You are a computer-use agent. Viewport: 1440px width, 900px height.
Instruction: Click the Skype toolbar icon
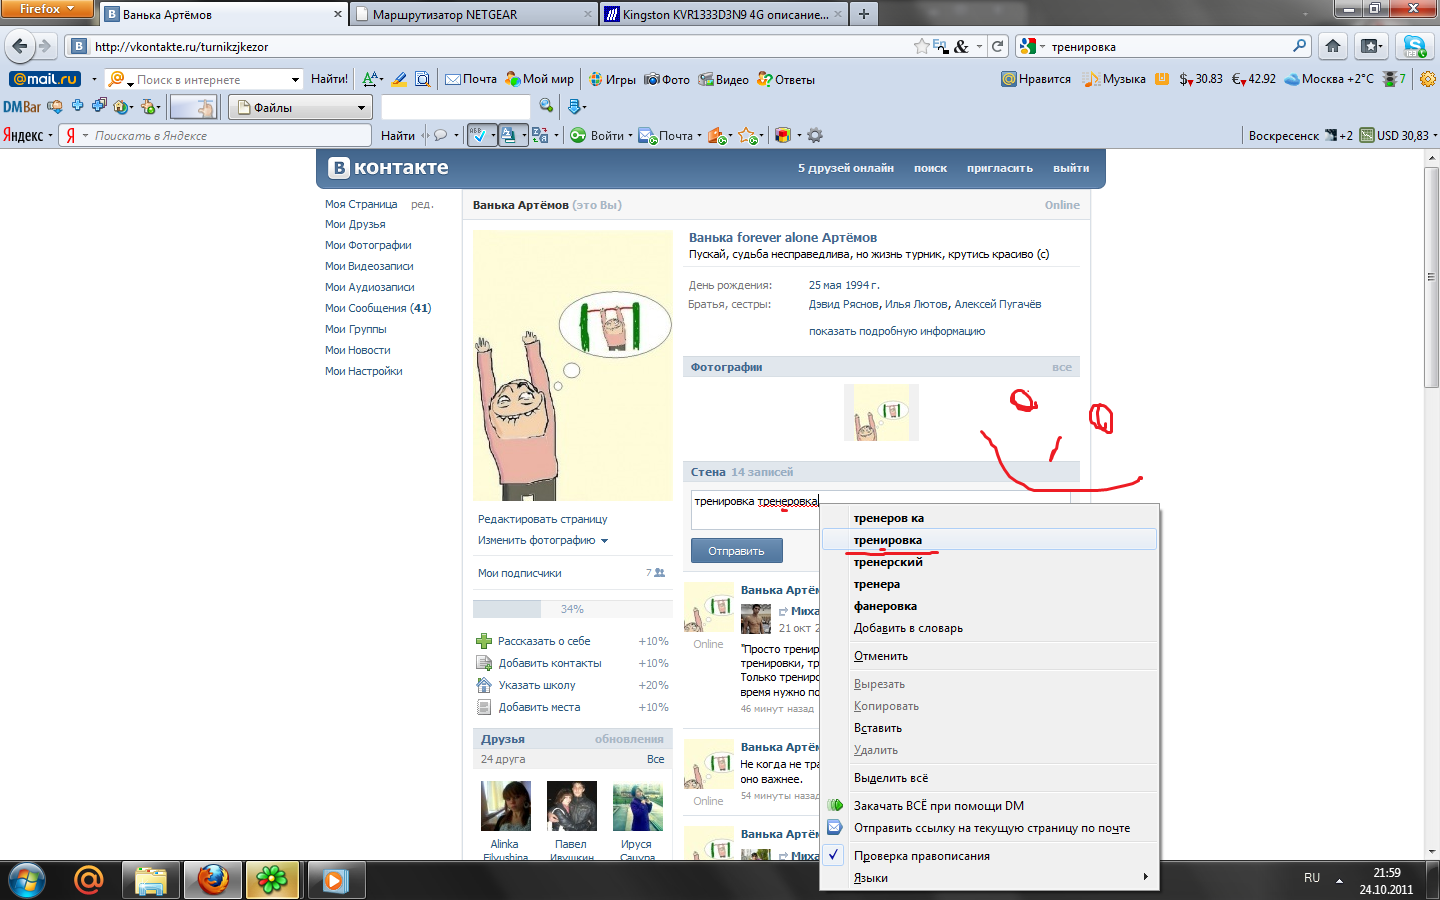1415,46
